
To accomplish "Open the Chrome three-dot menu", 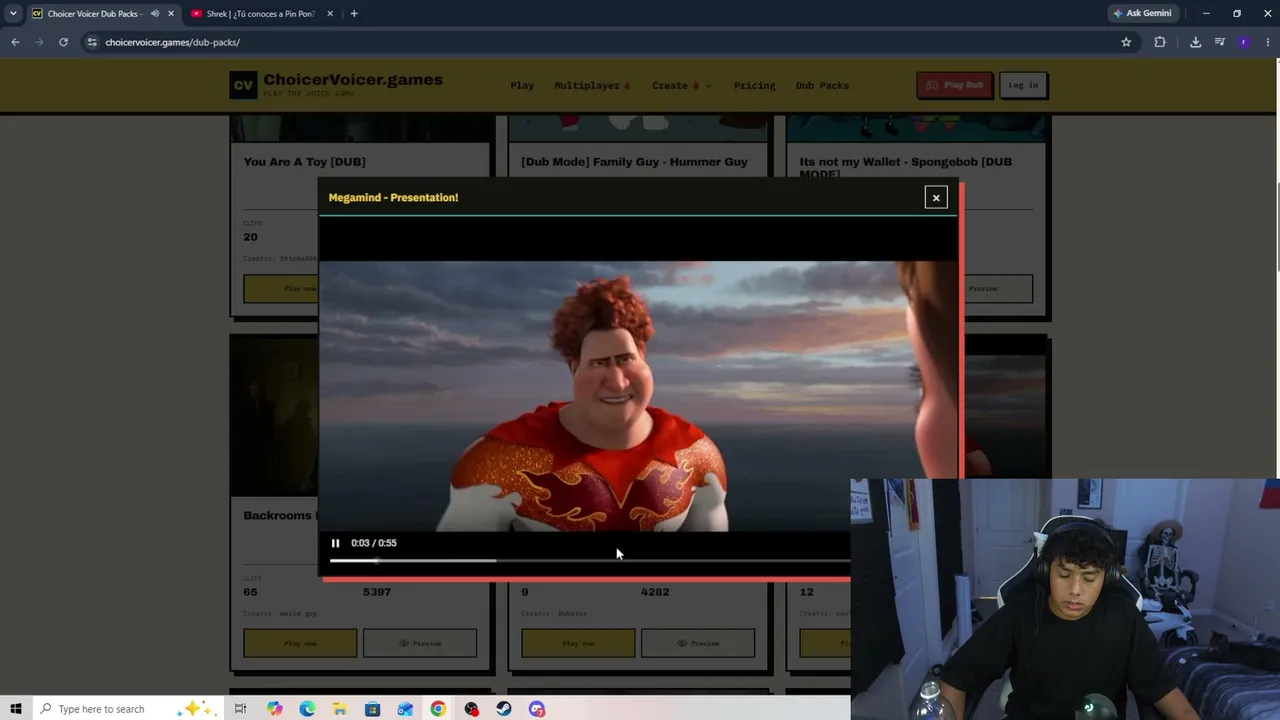I will coord(1268,42).
